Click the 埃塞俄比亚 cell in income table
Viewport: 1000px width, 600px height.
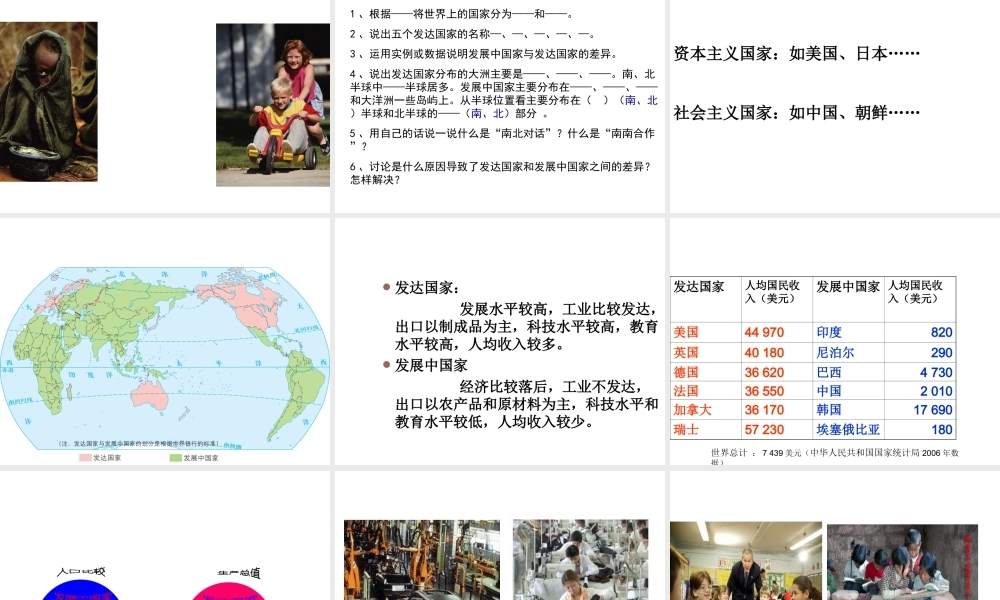pos(848,430)
